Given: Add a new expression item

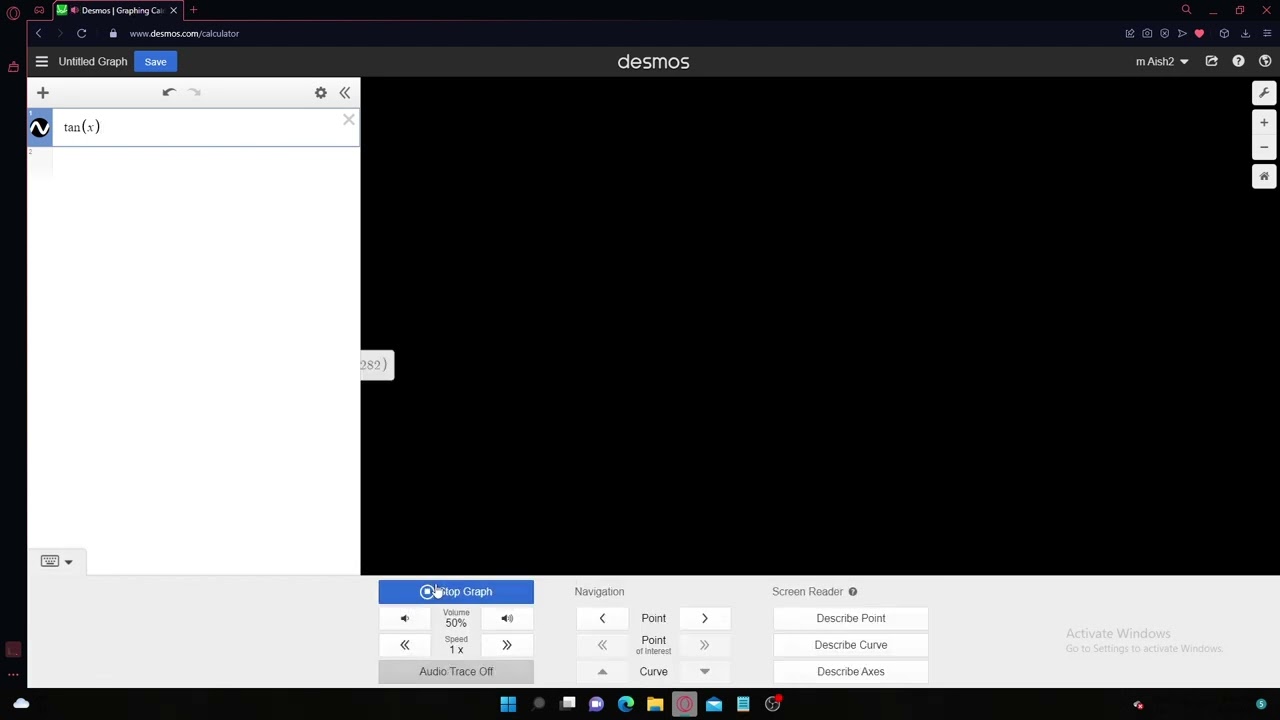Looking at the screenshot, I should point(43,93).
